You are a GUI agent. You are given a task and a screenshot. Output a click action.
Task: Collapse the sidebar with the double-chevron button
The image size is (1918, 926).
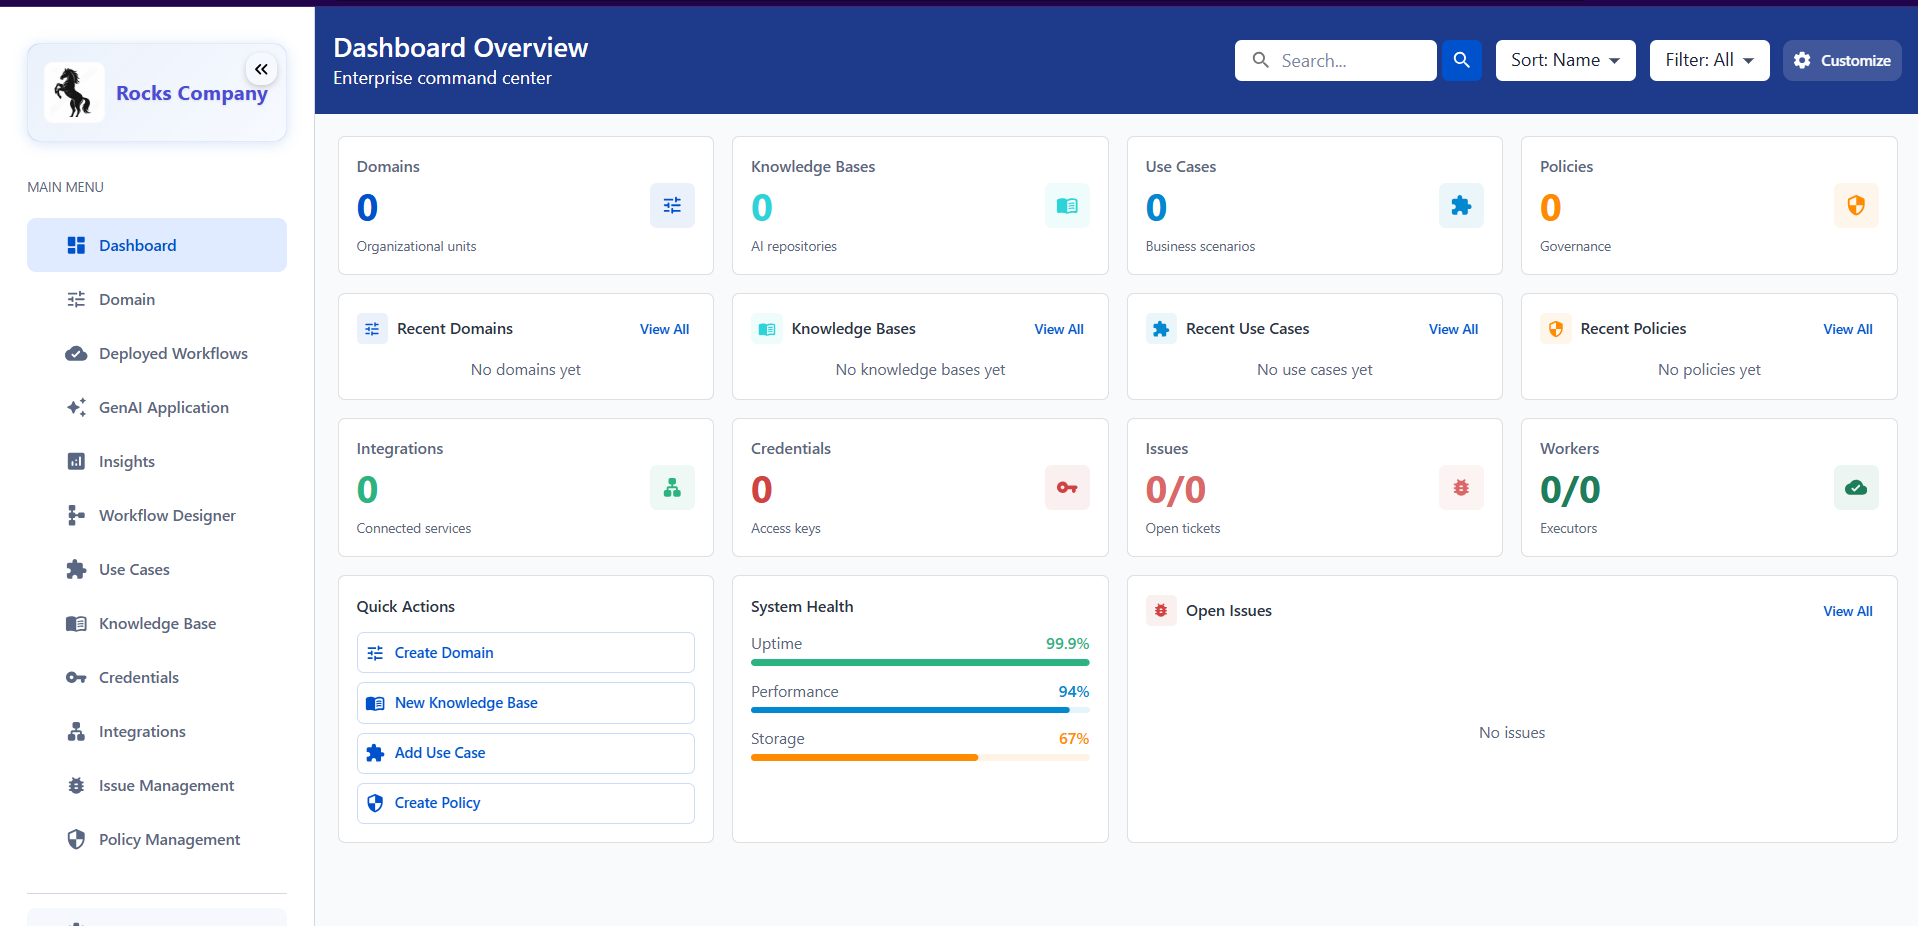point(261,69)
